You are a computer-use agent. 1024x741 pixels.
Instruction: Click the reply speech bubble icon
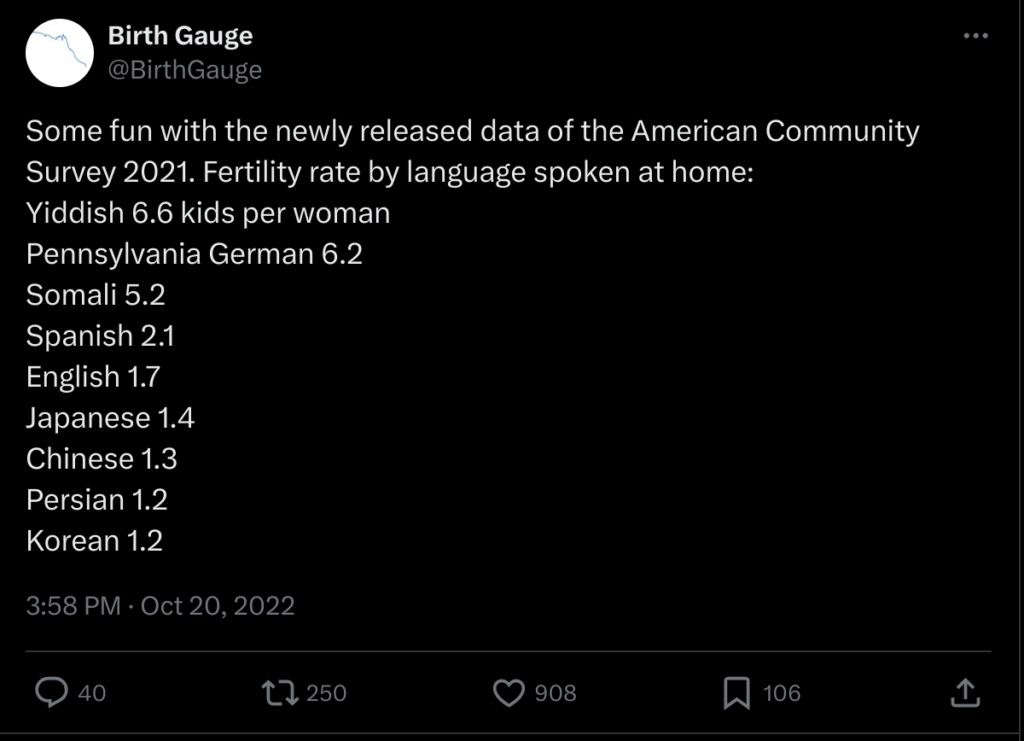51,692
